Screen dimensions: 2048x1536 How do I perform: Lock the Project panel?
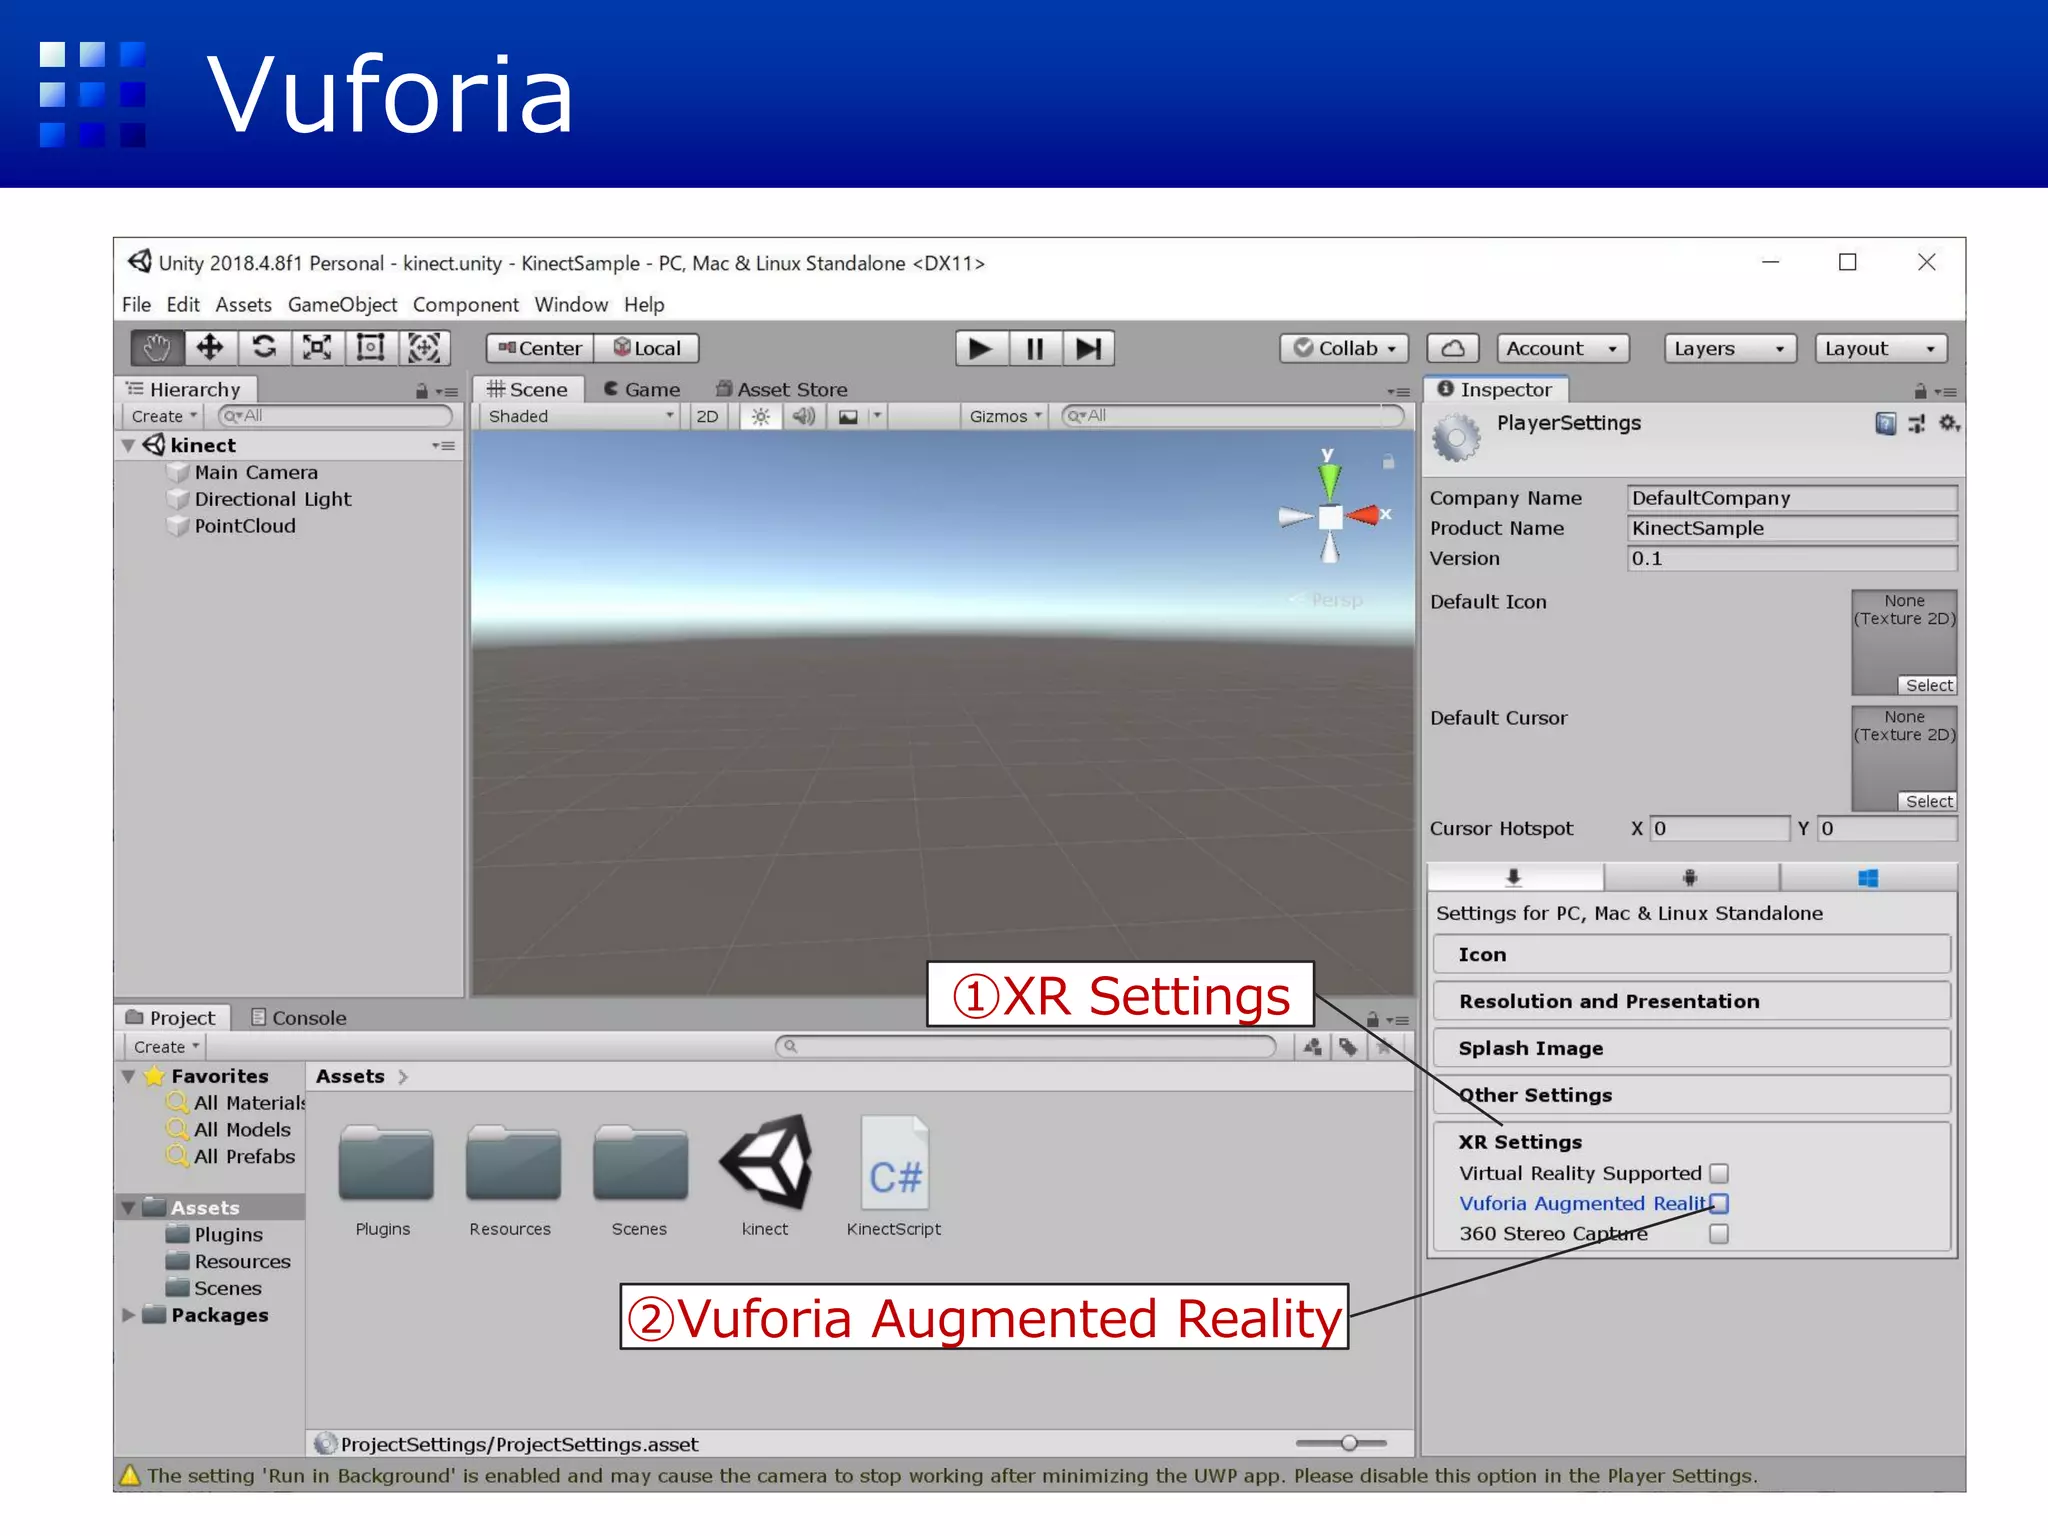(1373, 1020)
